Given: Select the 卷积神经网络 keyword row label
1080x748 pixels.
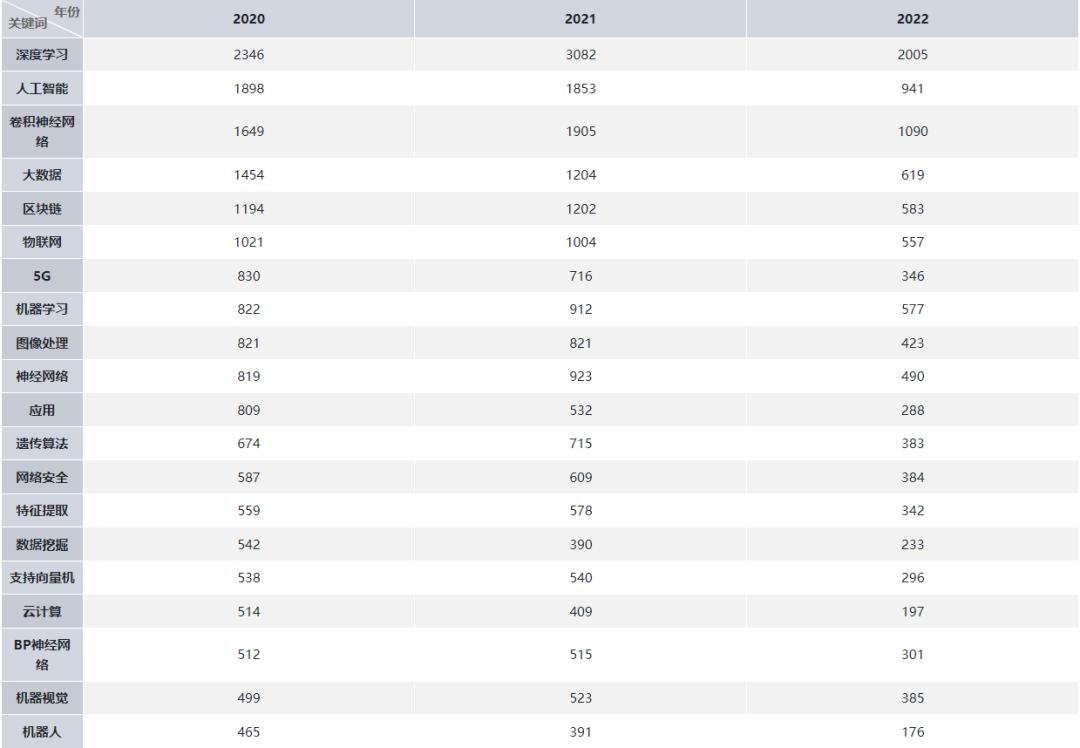Looking at the screenshot, I should point(42,132).
